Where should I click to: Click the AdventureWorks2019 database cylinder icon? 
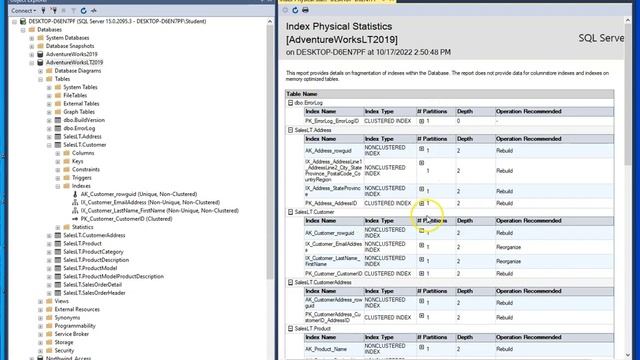(40, 54)
